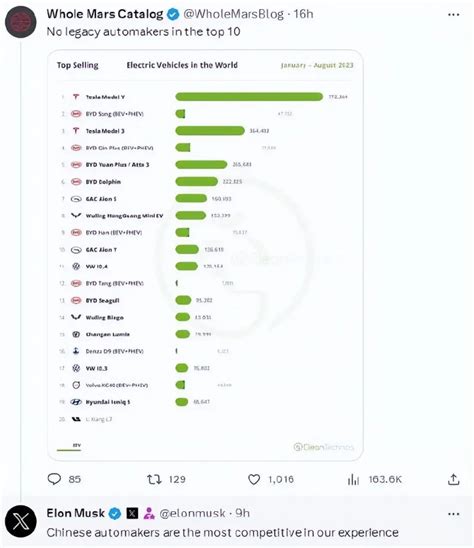Open more options on Elon Musk reply

coord(453,514)
